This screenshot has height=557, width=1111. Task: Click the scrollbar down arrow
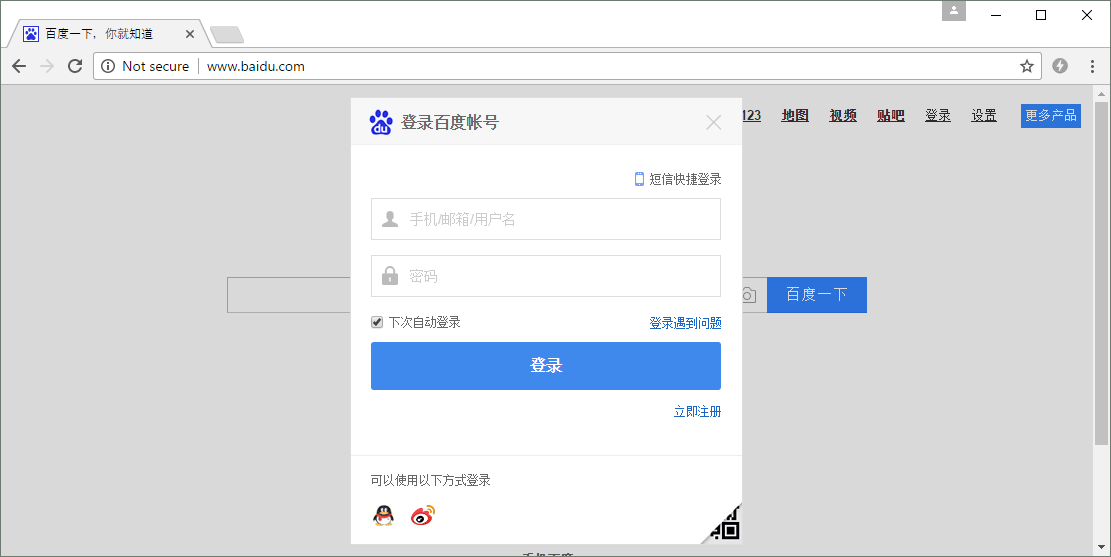(x=1100, y=547)
